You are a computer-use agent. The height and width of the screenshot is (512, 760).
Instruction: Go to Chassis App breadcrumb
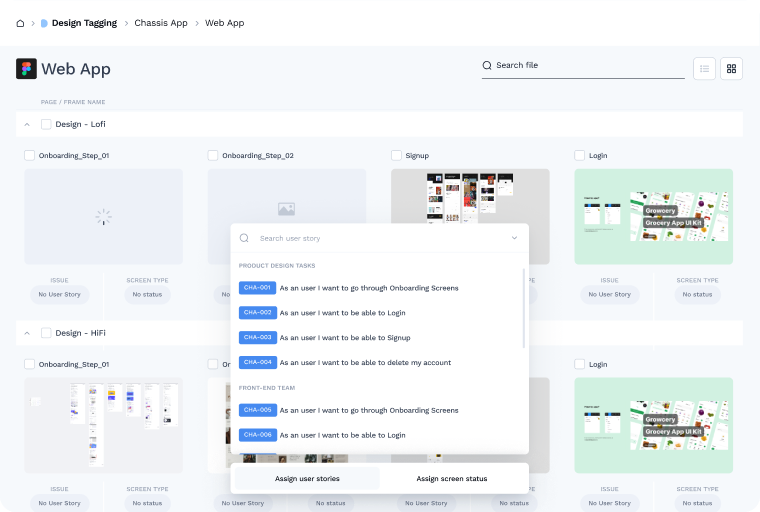tap(161, 23)
